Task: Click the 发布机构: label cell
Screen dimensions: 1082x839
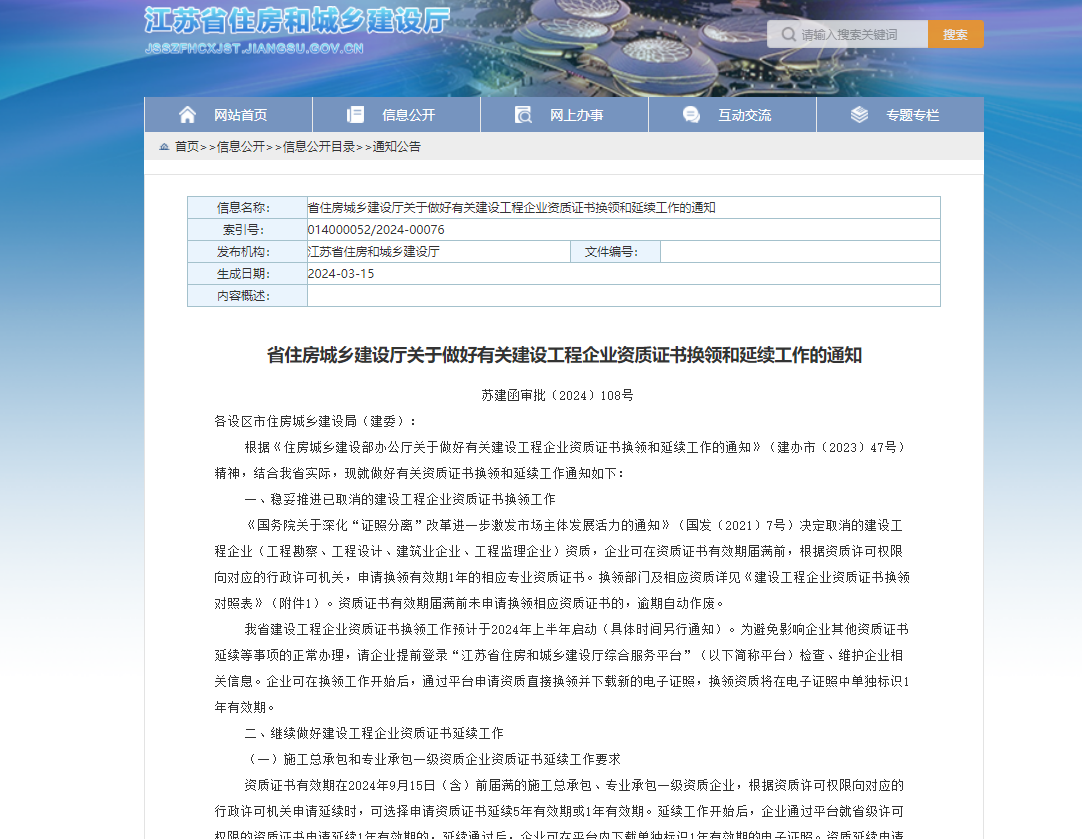Action: point(247,252)
